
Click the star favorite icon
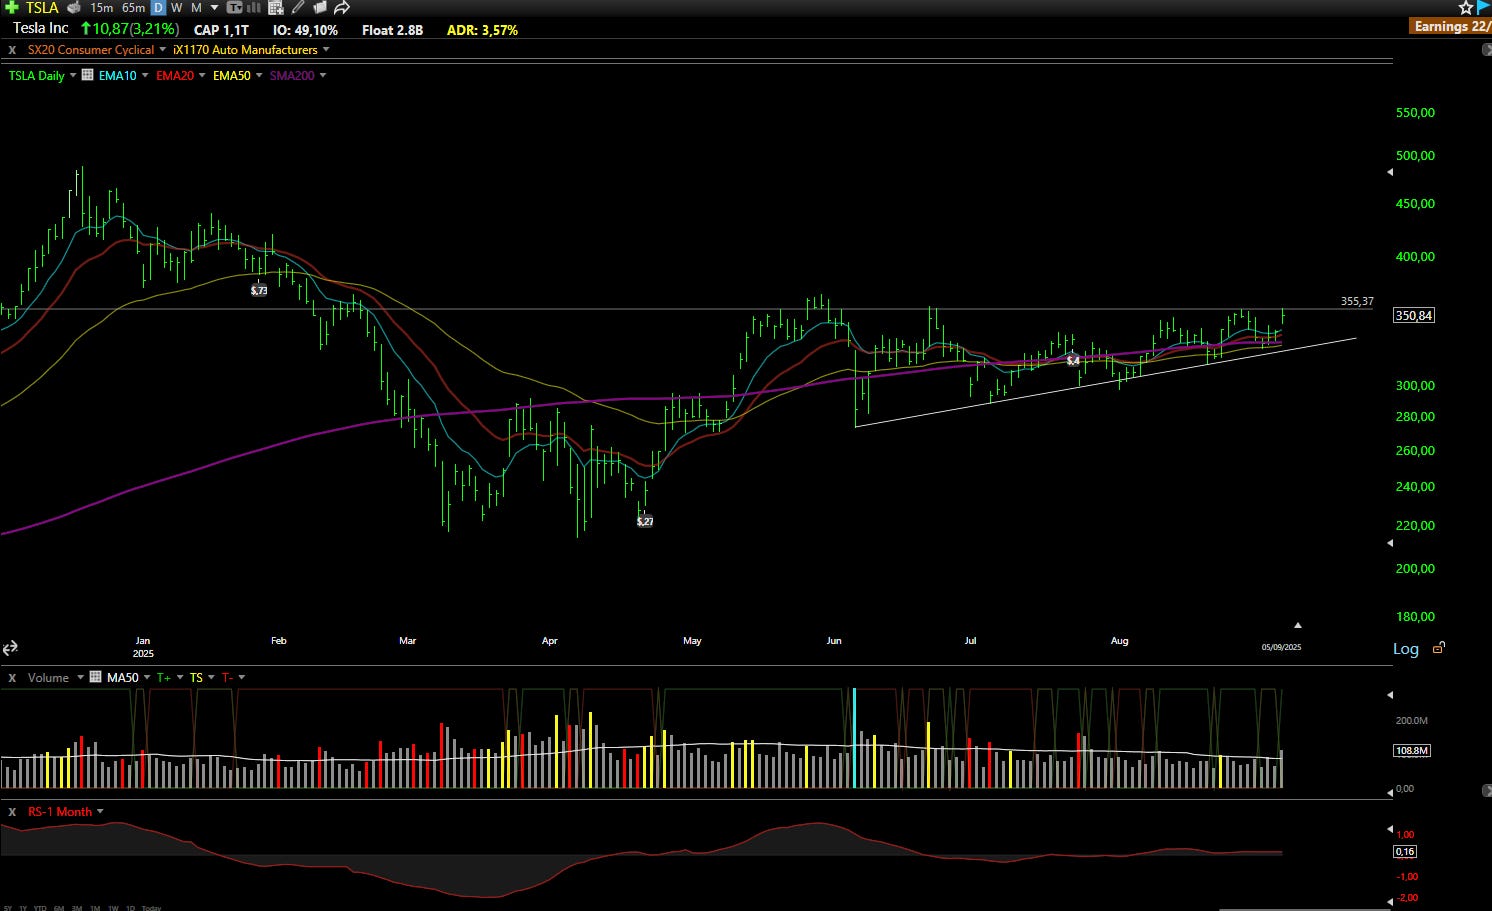coord(1465,7)
